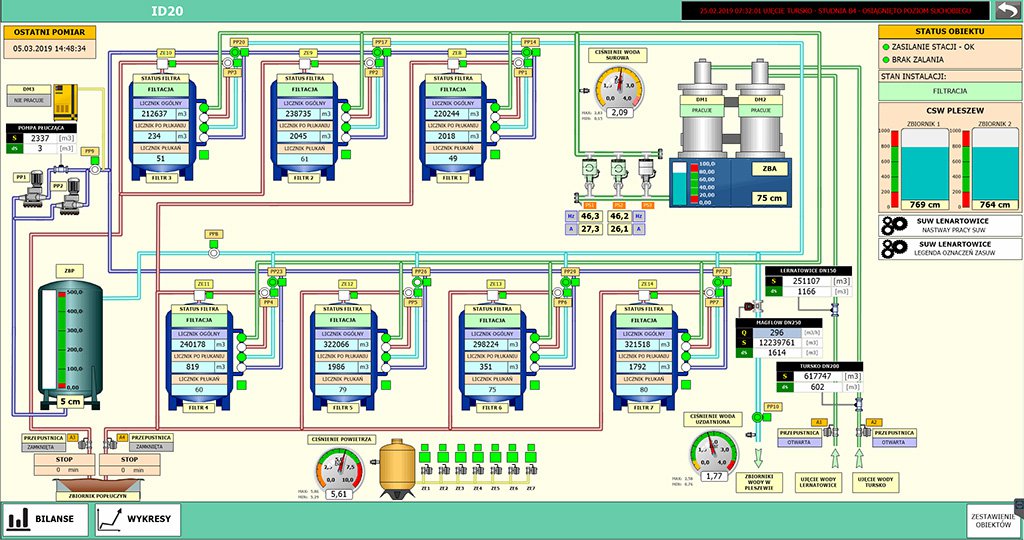1024x540 pixels.
Task: Click the DM1 blower unit
Action: pos(701,109)
